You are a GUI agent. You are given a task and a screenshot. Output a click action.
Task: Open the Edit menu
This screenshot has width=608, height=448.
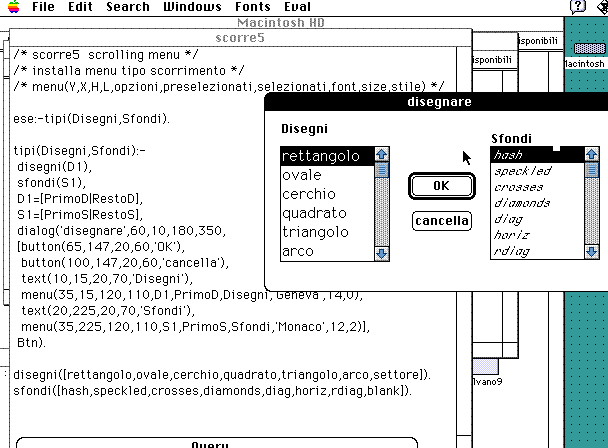tap(80, 7)
